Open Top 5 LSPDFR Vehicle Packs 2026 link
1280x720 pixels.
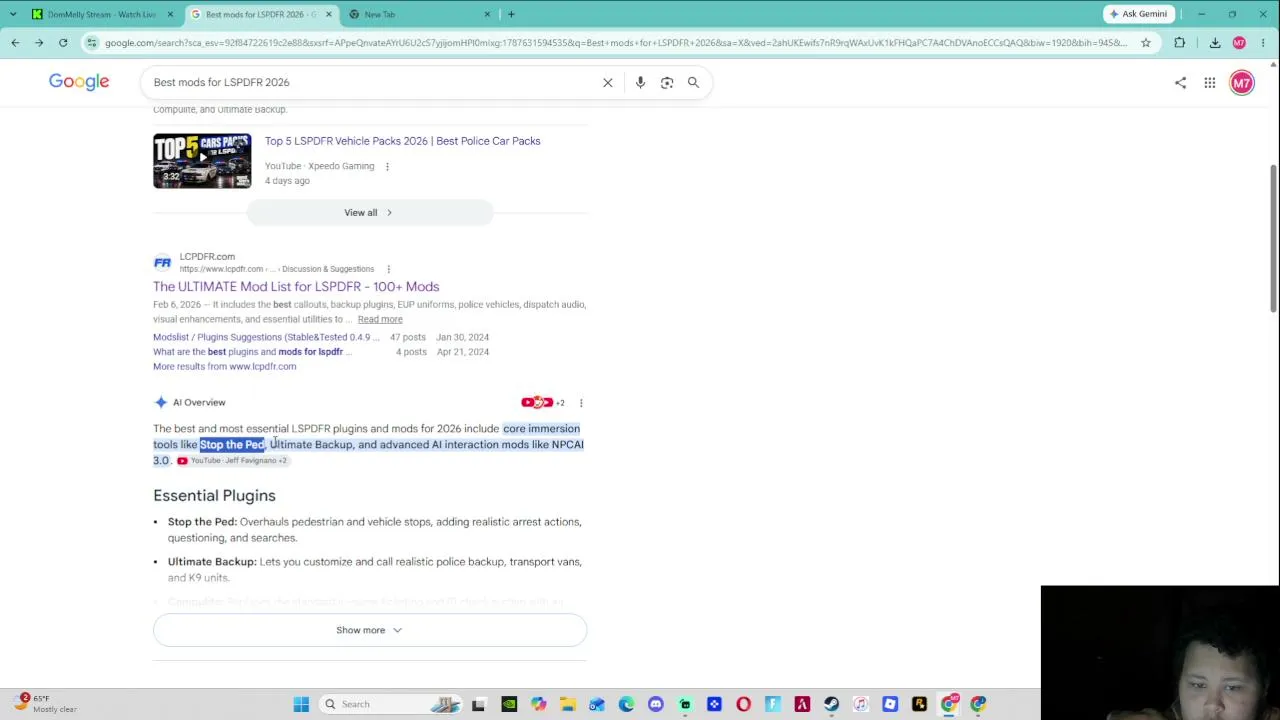pyautogui.click(x=402, y=141)
